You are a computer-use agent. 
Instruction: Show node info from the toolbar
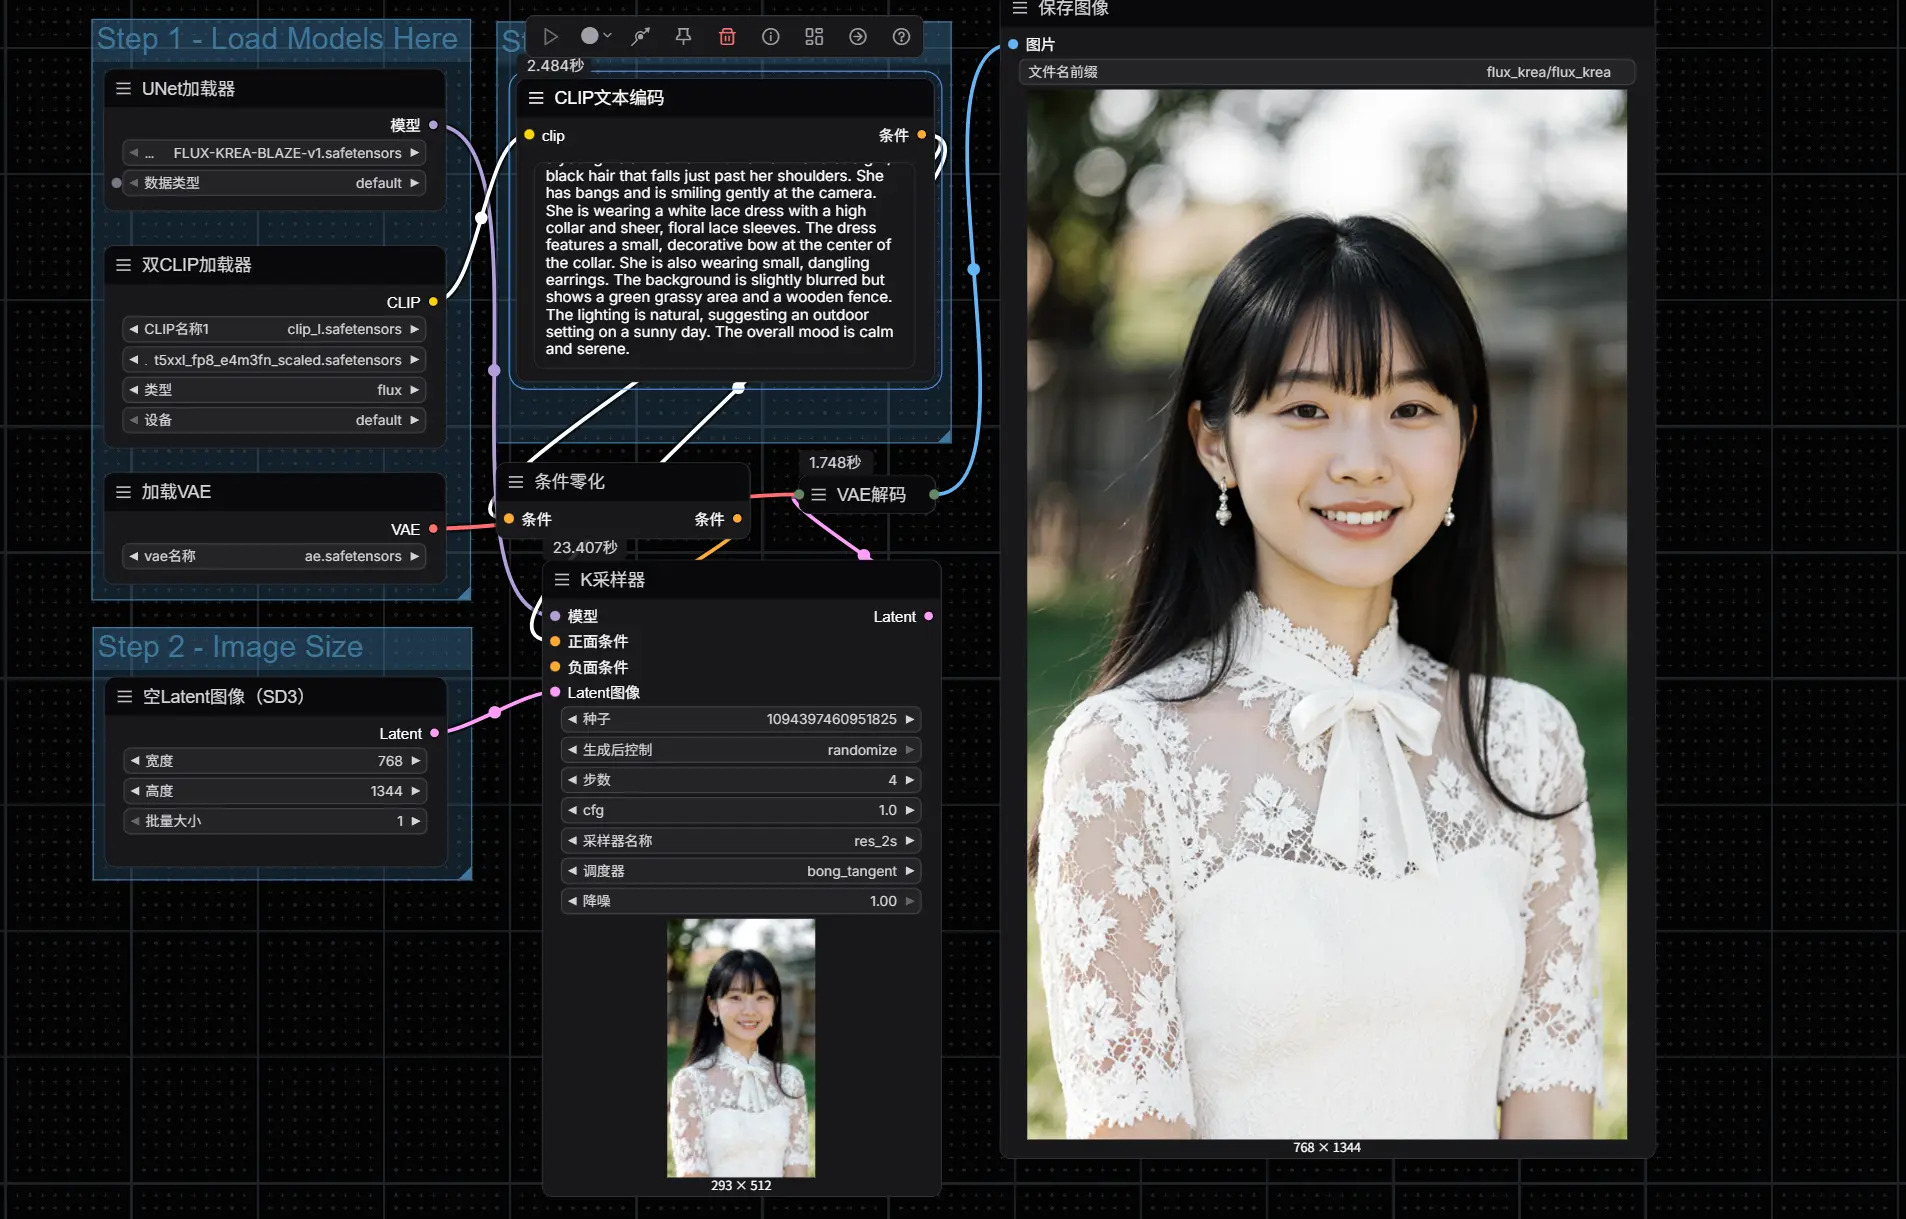[770, 37]
